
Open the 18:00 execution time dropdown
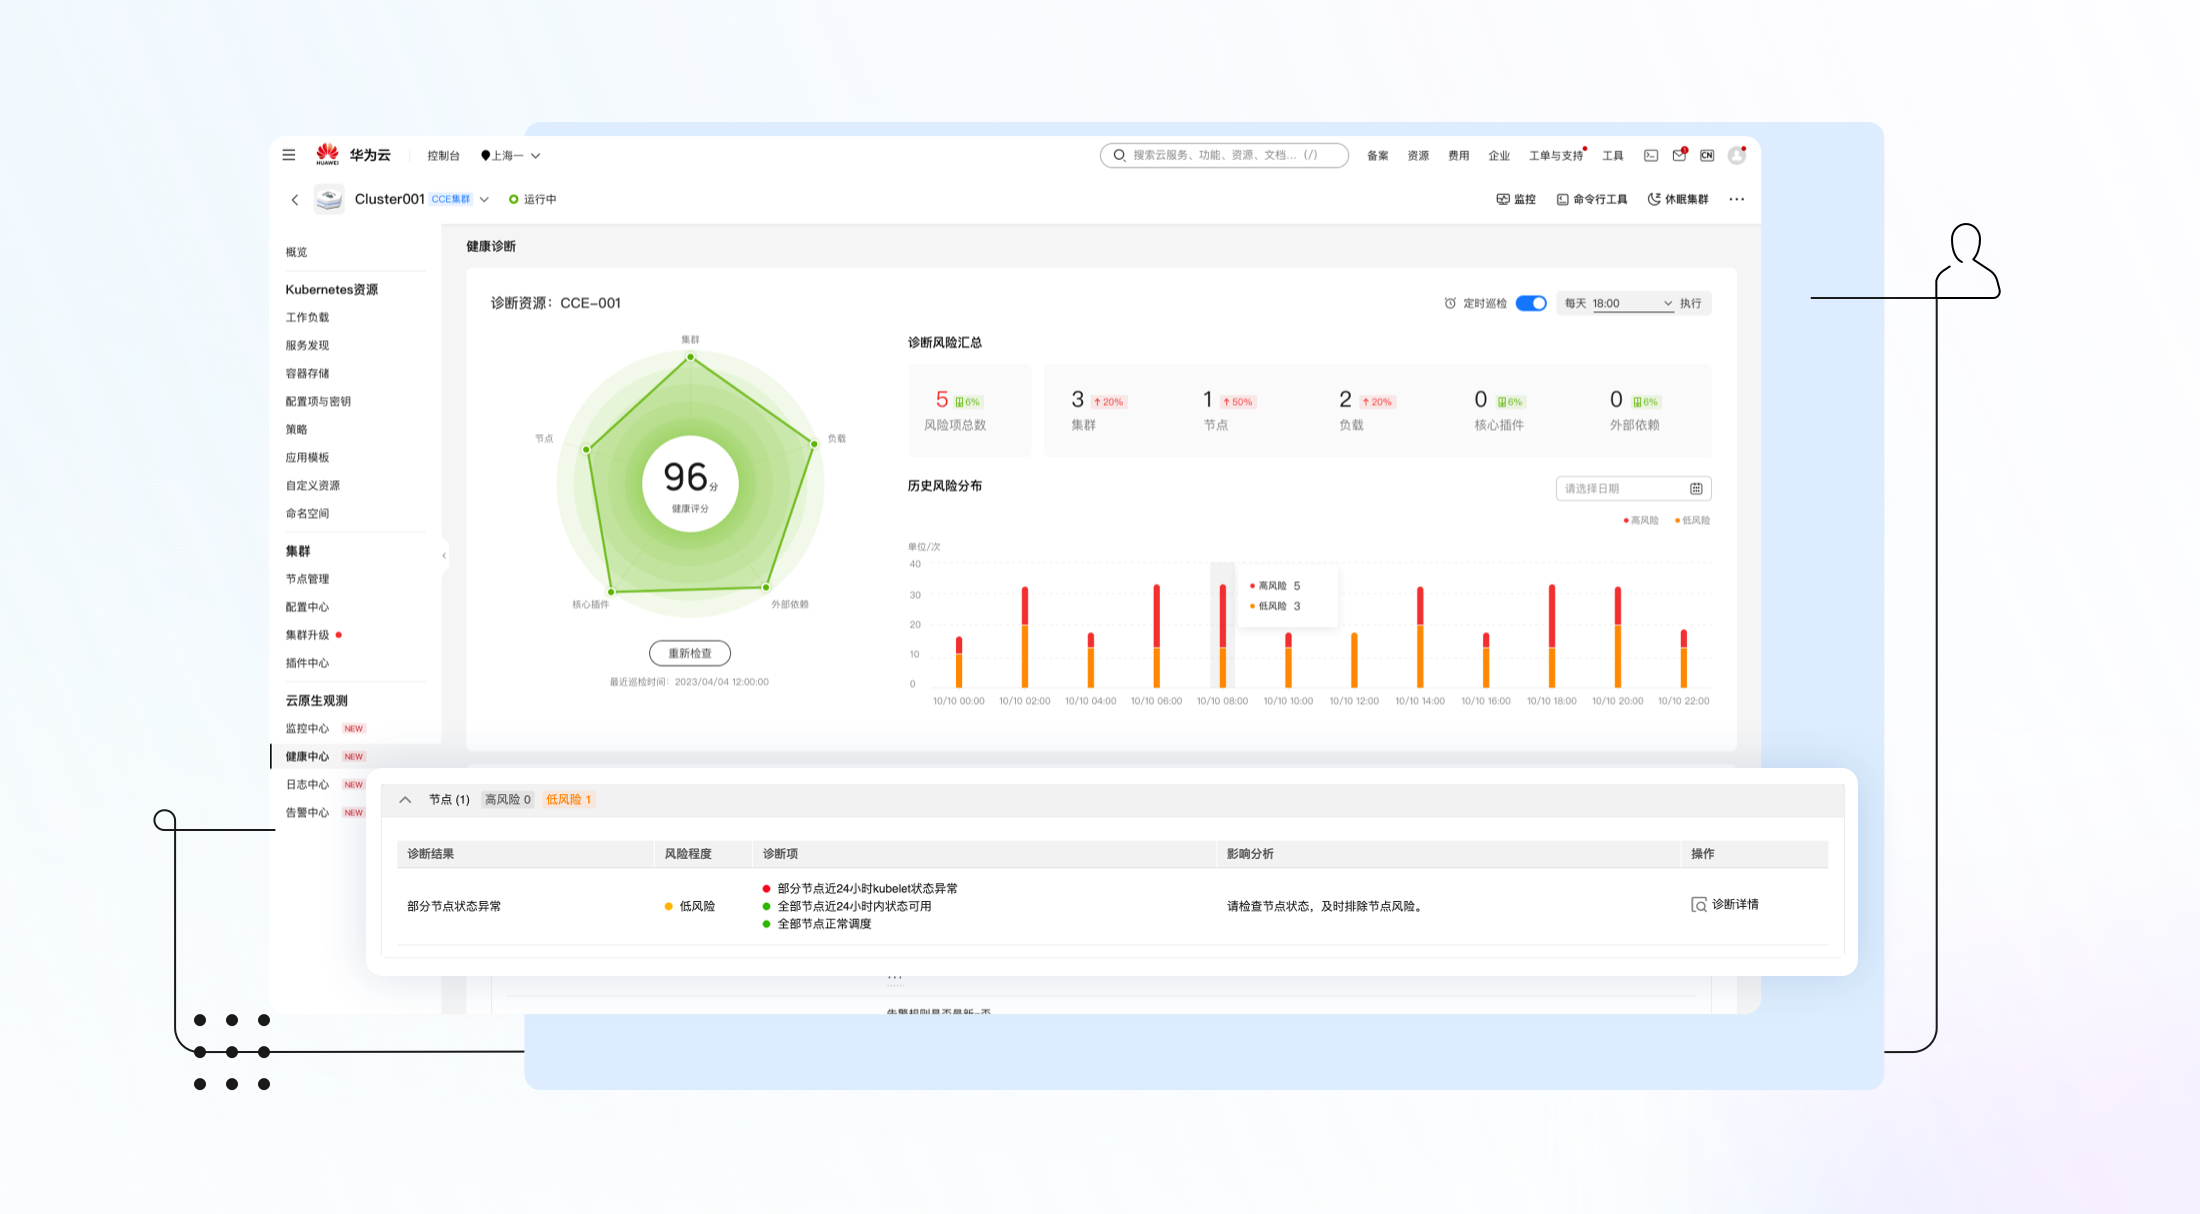(x=1632, y=303)
